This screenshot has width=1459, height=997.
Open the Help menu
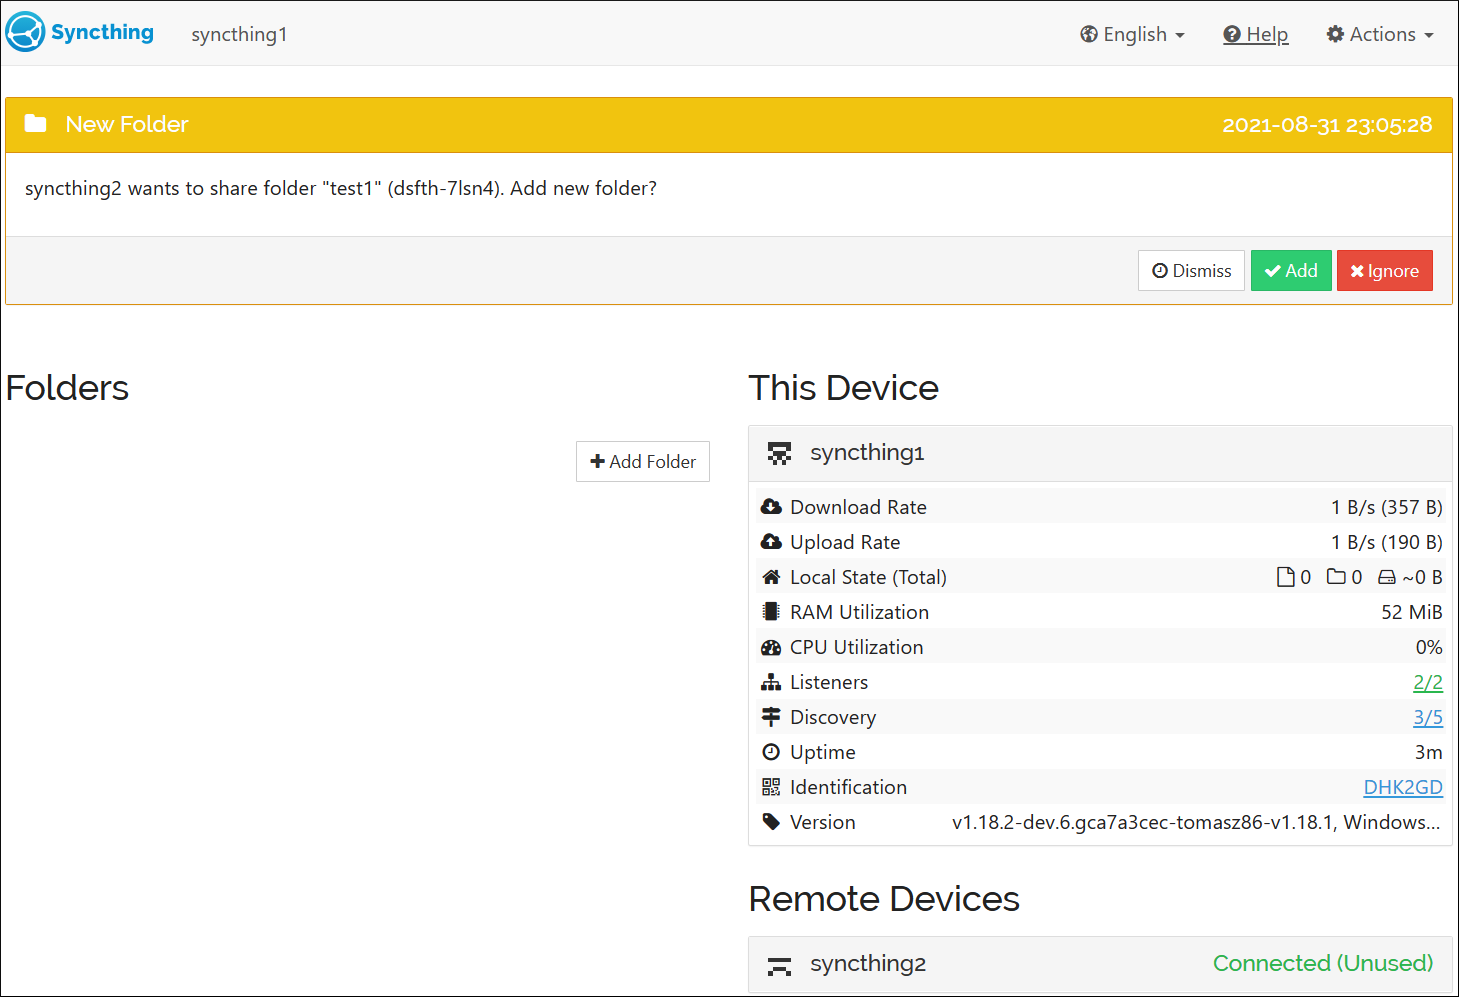point(1255,33)
